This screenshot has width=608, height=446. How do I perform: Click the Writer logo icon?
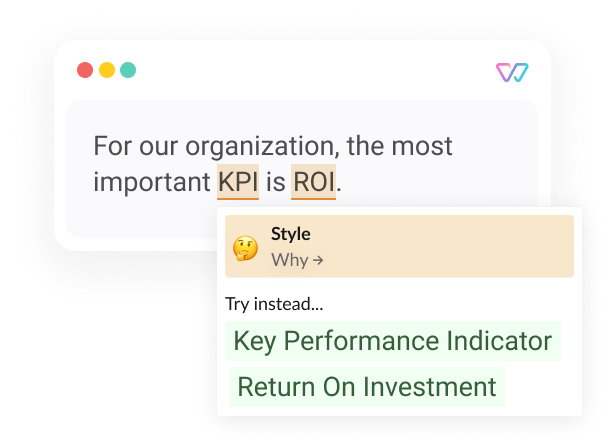(x=512, y=72)
